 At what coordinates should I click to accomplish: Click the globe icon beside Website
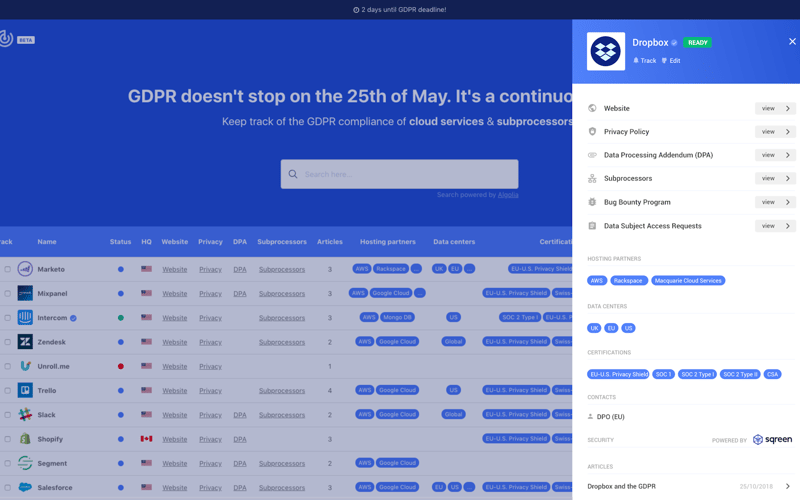592,108
